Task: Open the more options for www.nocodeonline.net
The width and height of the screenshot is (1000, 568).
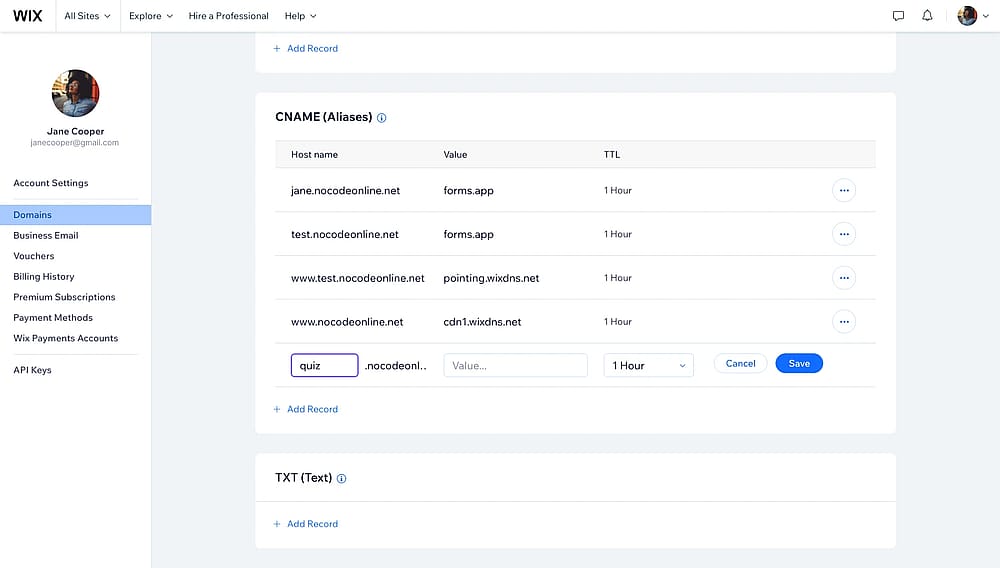Action: point(844,322)
